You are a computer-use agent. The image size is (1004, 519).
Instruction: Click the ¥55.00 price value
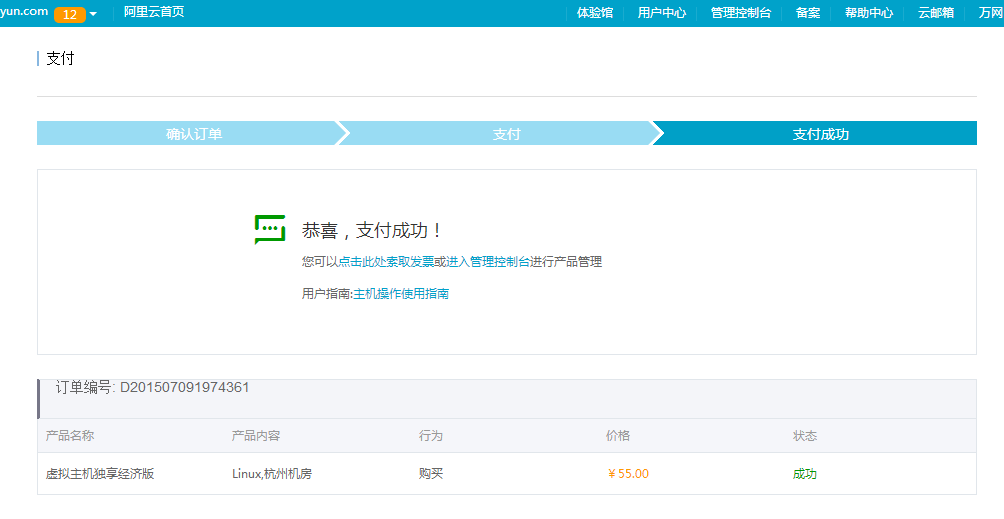tap(628, 474)
